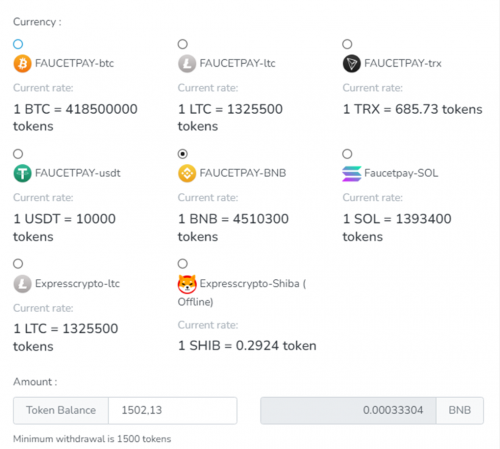Click the Shiba Inu dog icon
This screenshot has width=500, height=449.
tap(187, 284)
